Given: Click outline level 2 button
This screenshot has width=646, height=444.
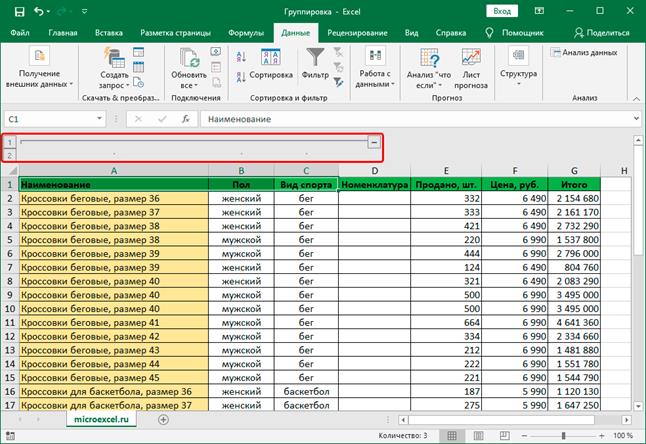Looking at the screenshot, I should point(10,155).
